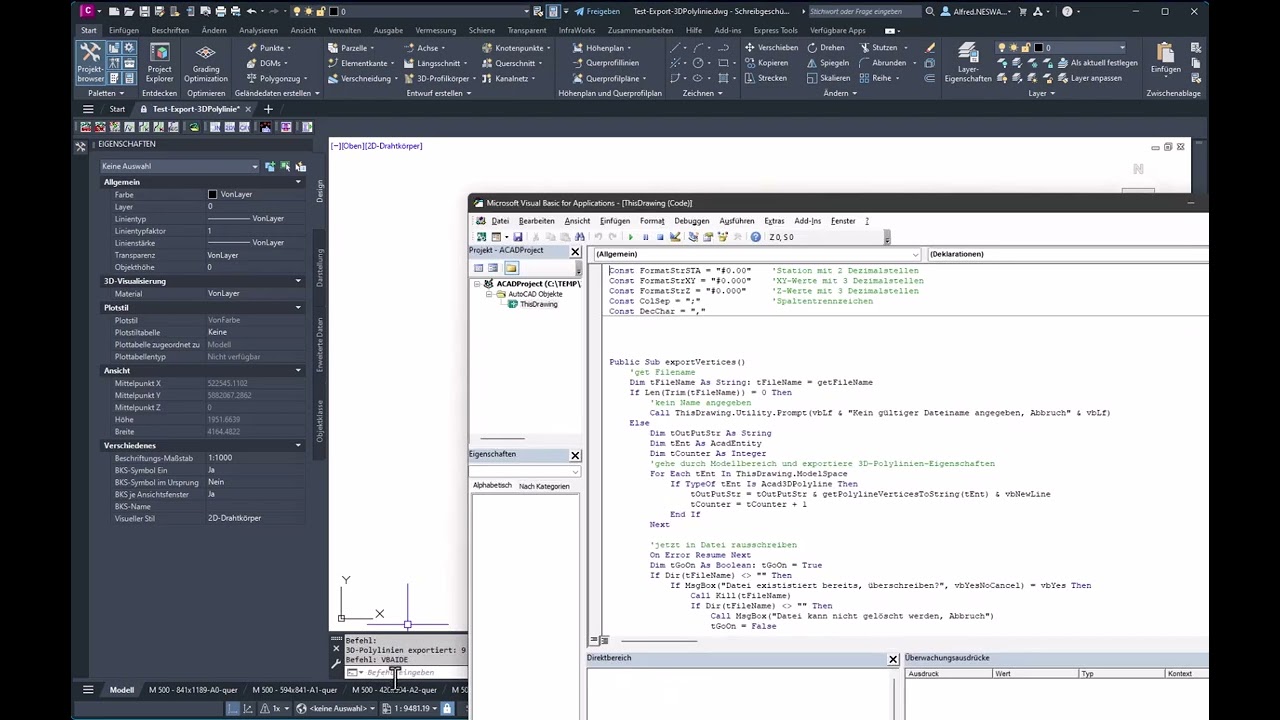
Task: Collapse the ACADProject tree node
Action: (x=476, y=284)
